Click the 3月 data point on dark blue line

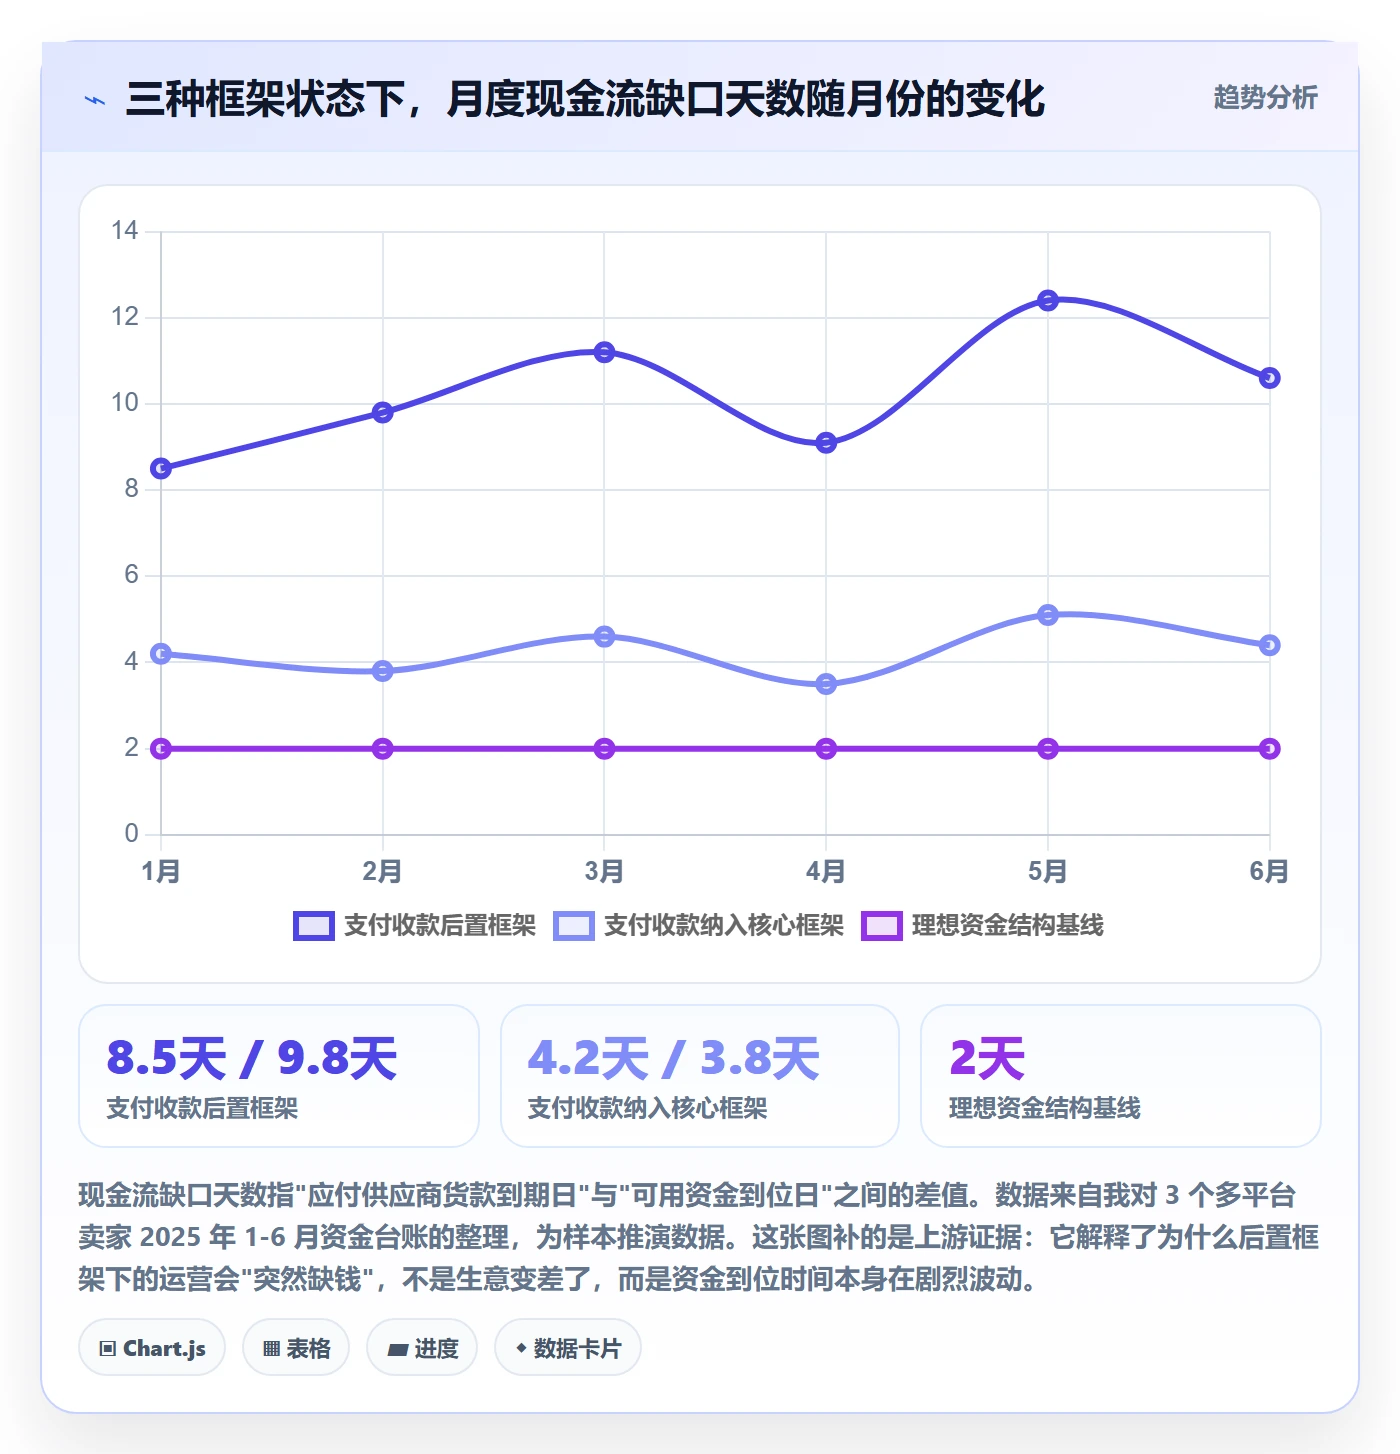click(604, 352)
